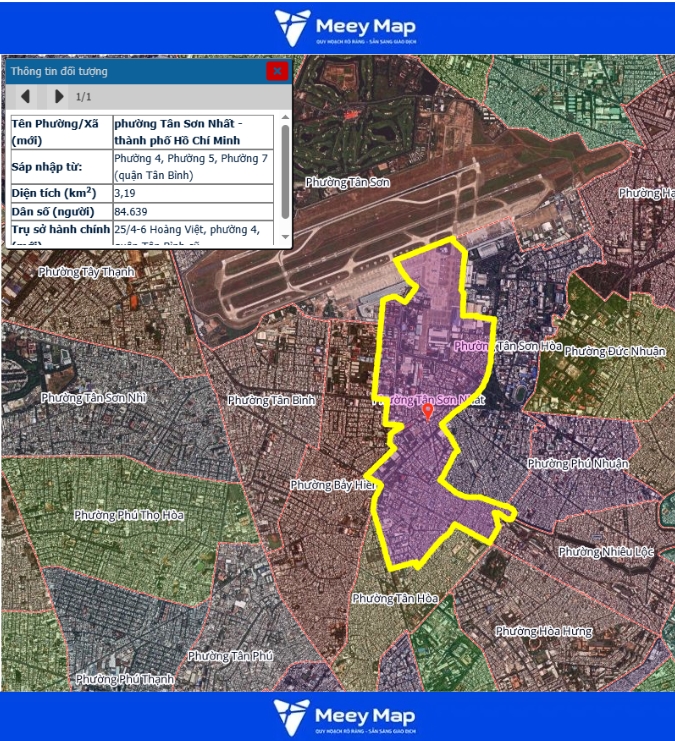Click the Phường Bảy Hiền map label
The height and width of the screenshot is (741, 675).
(x=331, y=485)
